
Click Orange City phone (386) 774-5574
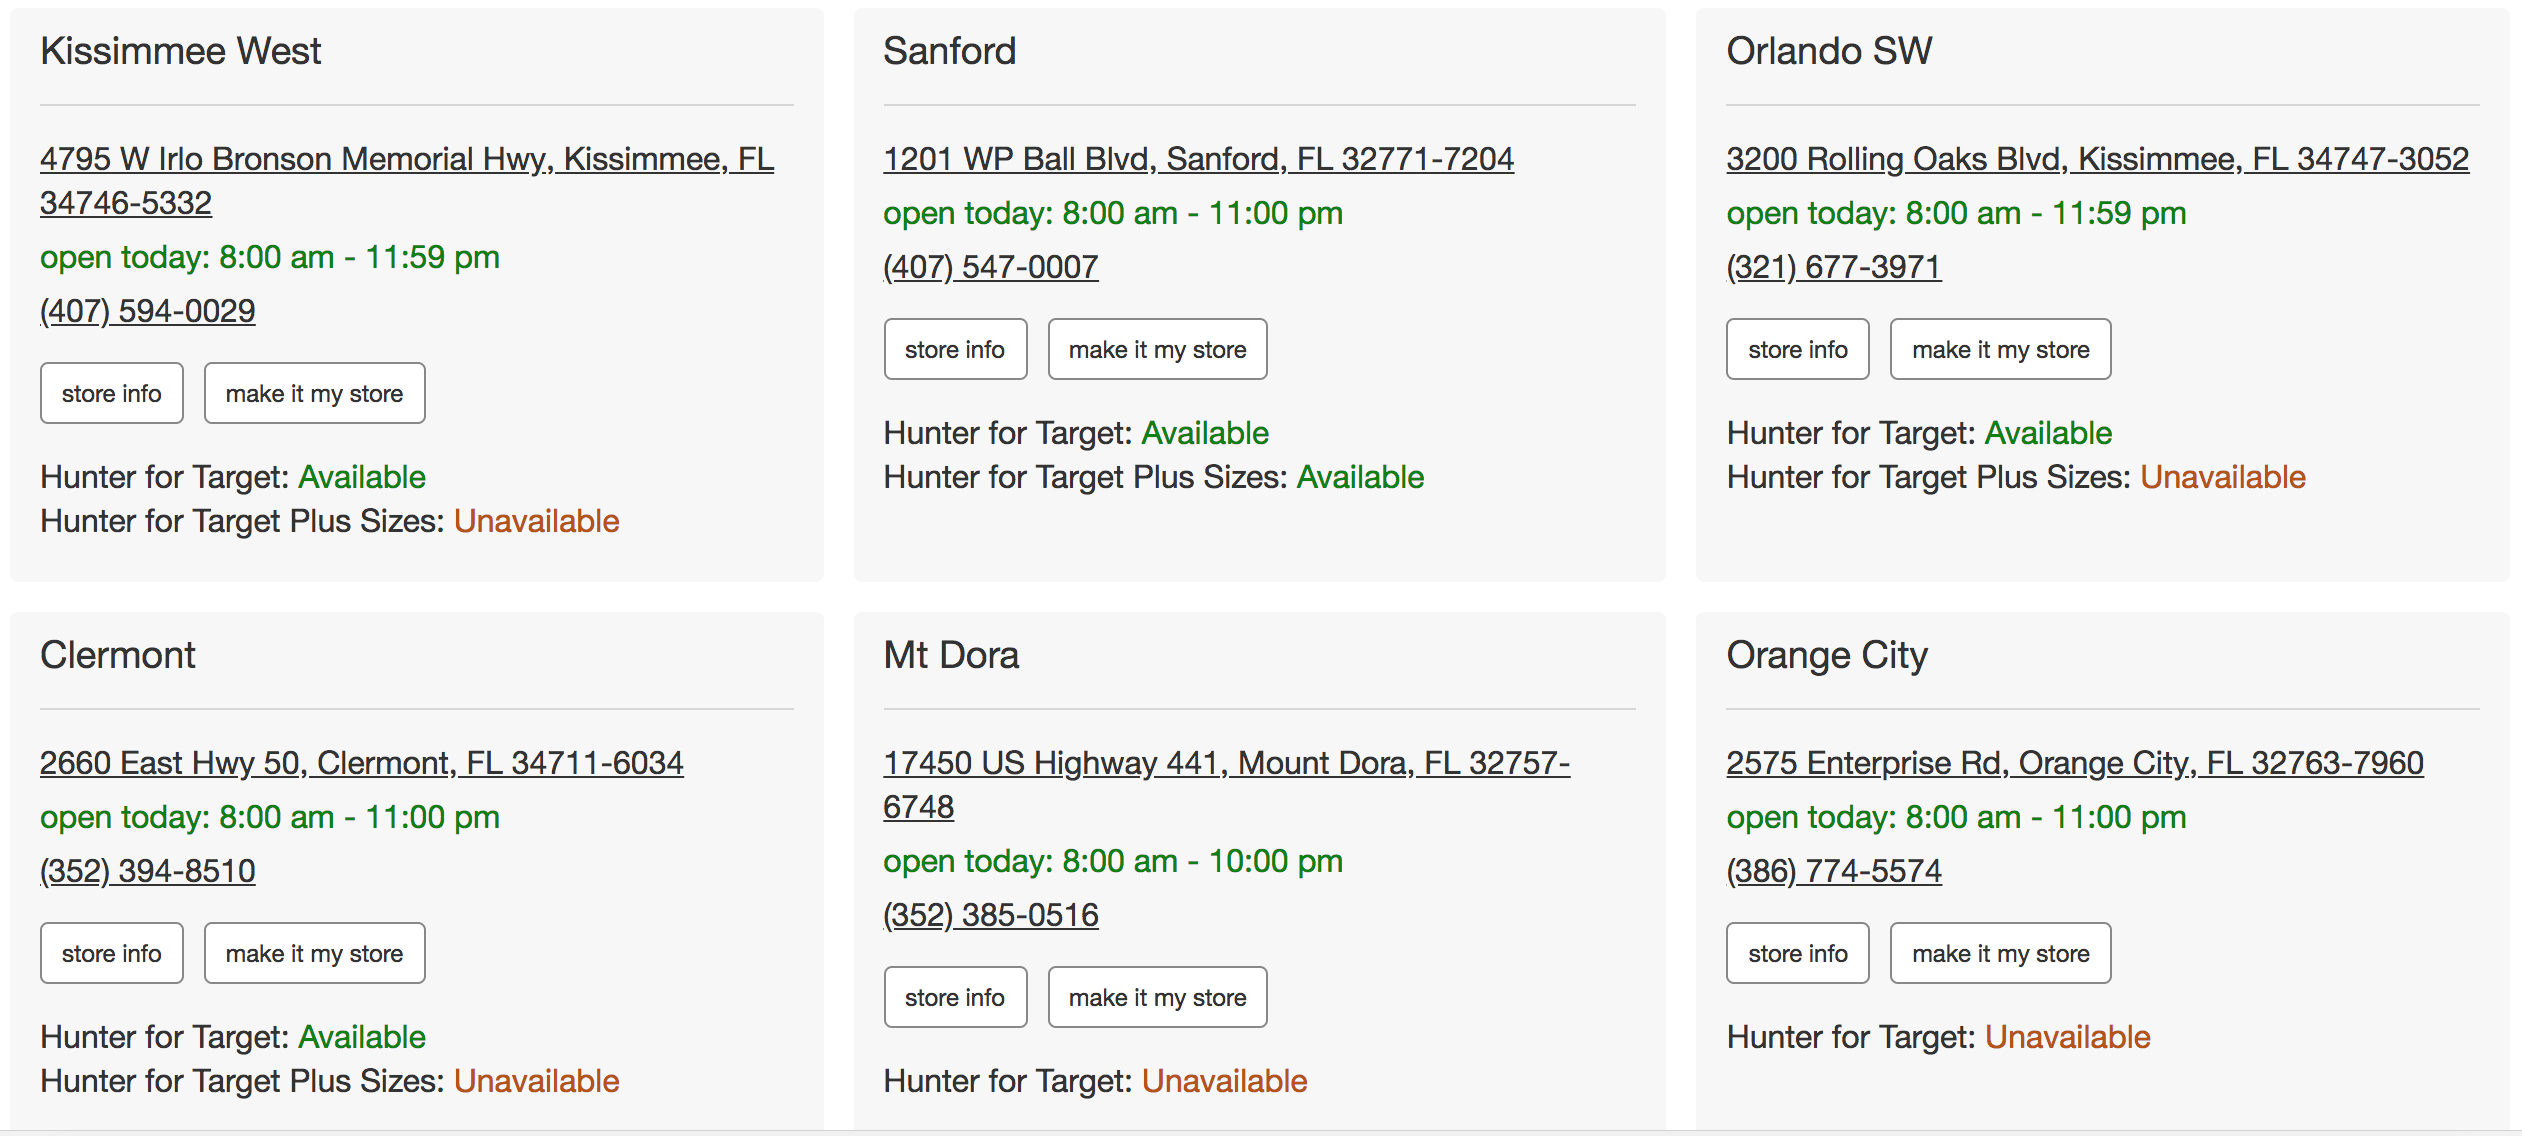click(x=1834, y=871)
